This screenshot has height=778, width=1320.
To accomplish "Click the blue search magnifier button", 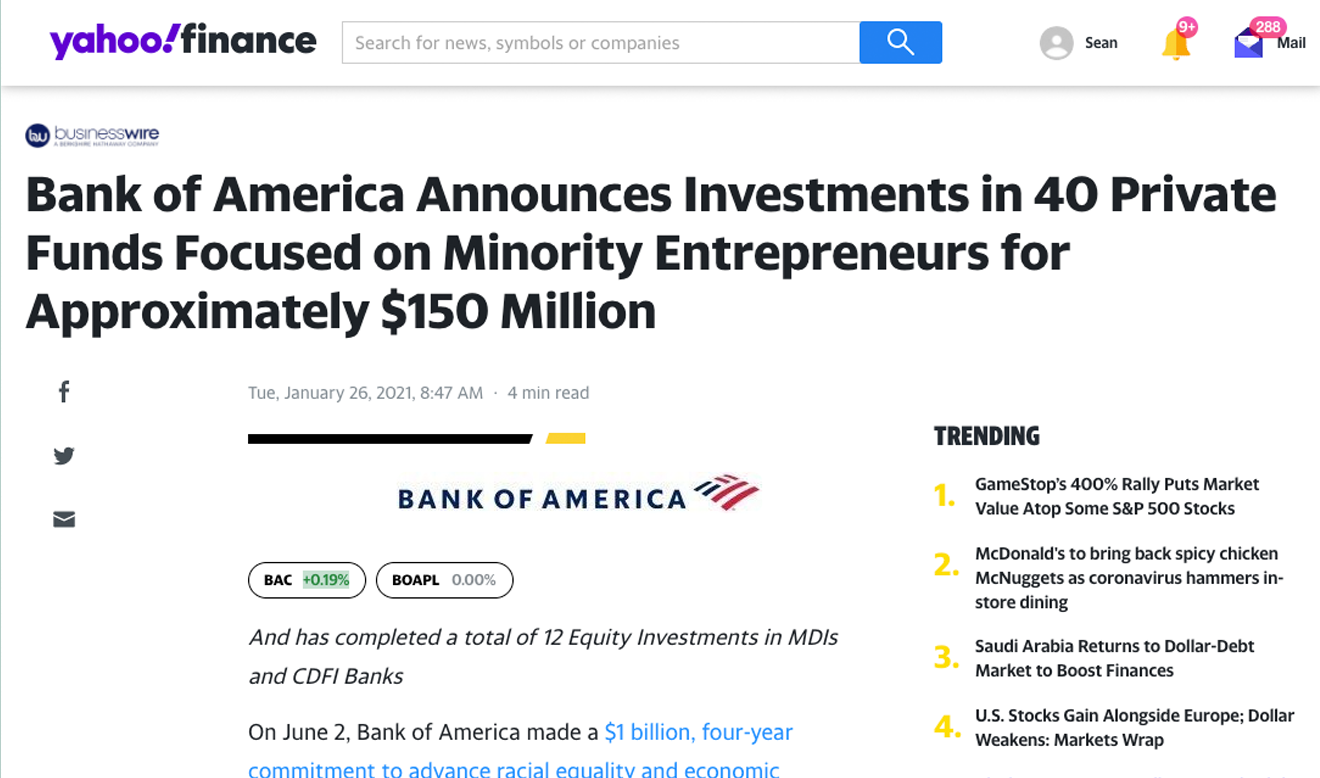I will [900, 42].
